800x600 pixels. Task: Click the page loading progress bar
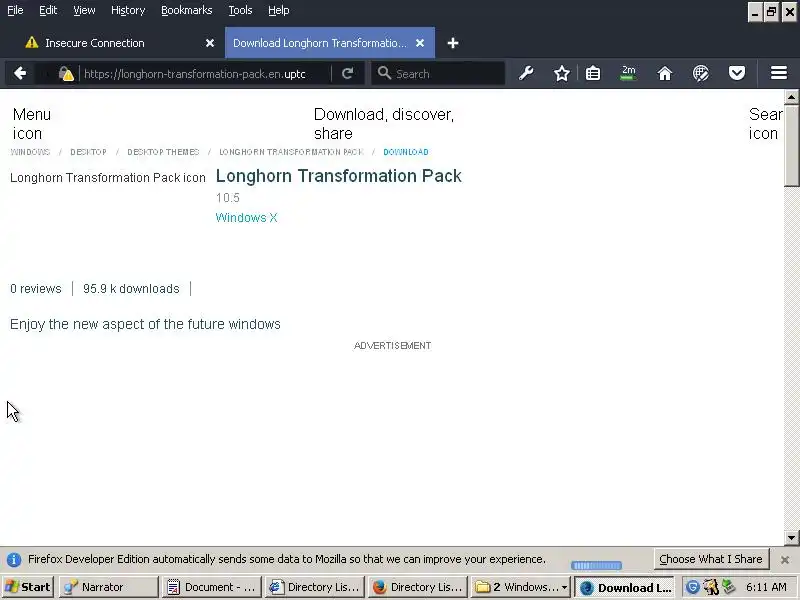[x=596, y=565]
